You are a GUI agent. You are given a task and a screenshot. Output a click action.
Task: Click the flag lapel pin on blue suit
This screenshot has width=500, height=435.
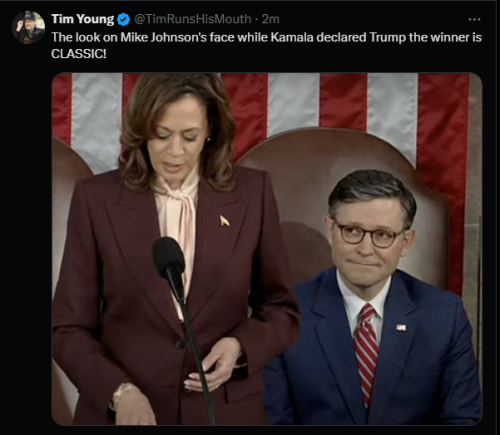[x=401, y=328]
